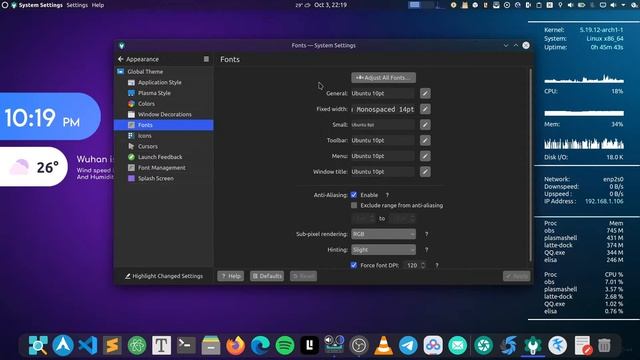Viewport: 640px width, 360px height.
Task: Open the terminal from the dock
Action: pos(186,346)
